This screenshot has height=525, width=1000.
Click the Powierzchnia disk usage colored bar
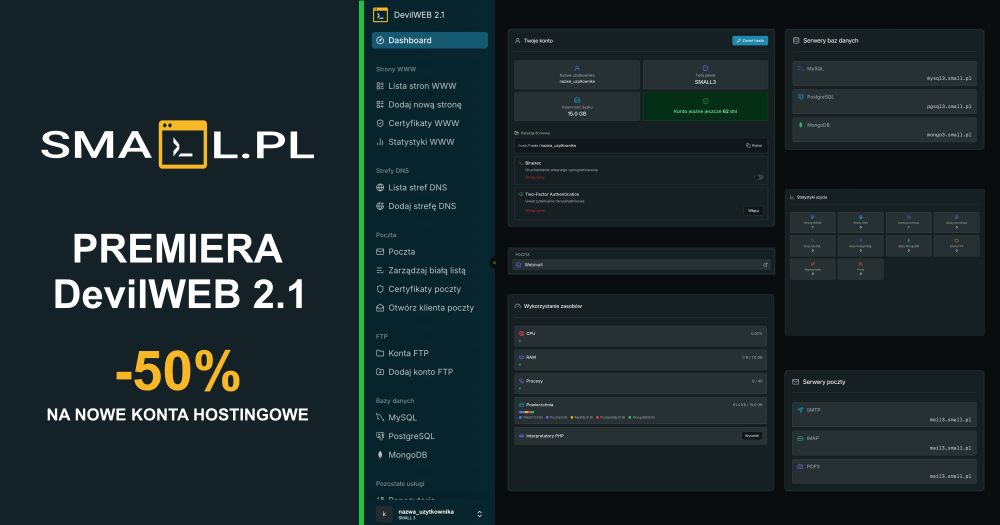point(526,412)
